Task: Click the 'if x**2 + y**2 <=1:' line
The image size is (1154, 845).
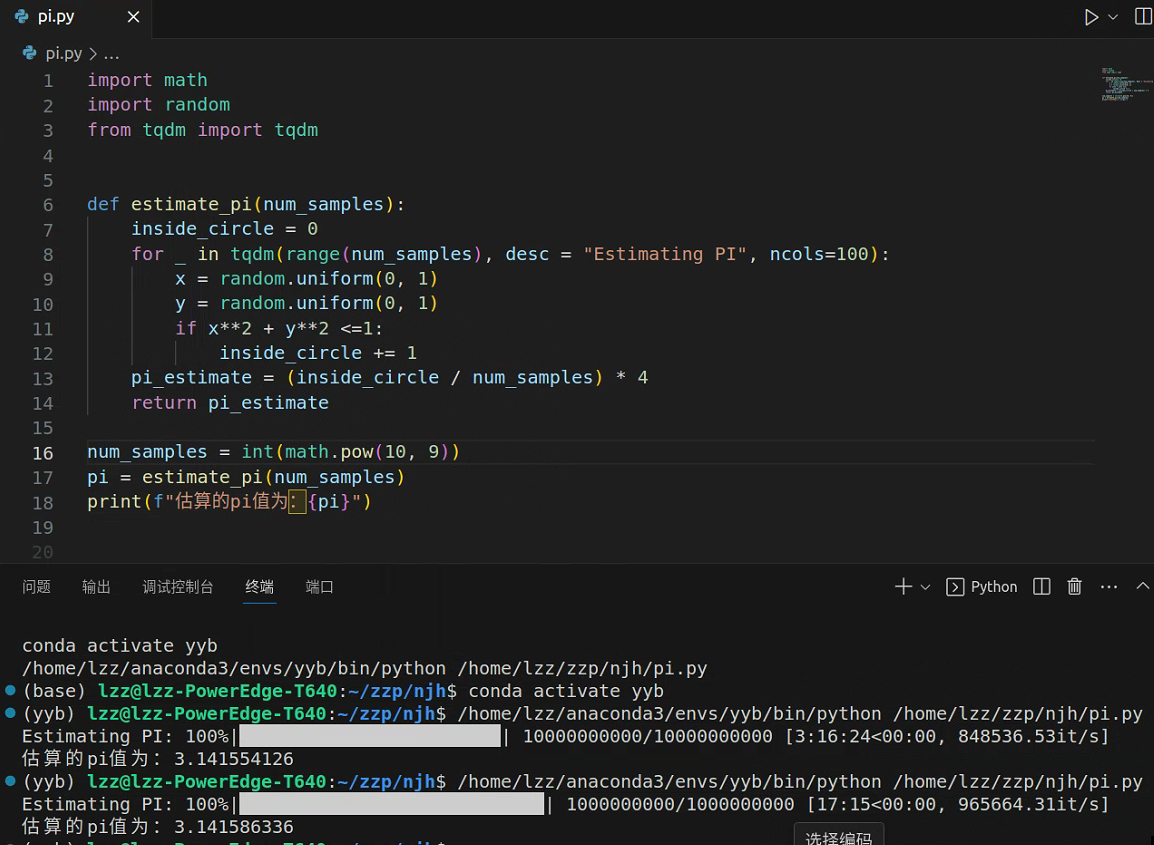Action: pos(279,328)
